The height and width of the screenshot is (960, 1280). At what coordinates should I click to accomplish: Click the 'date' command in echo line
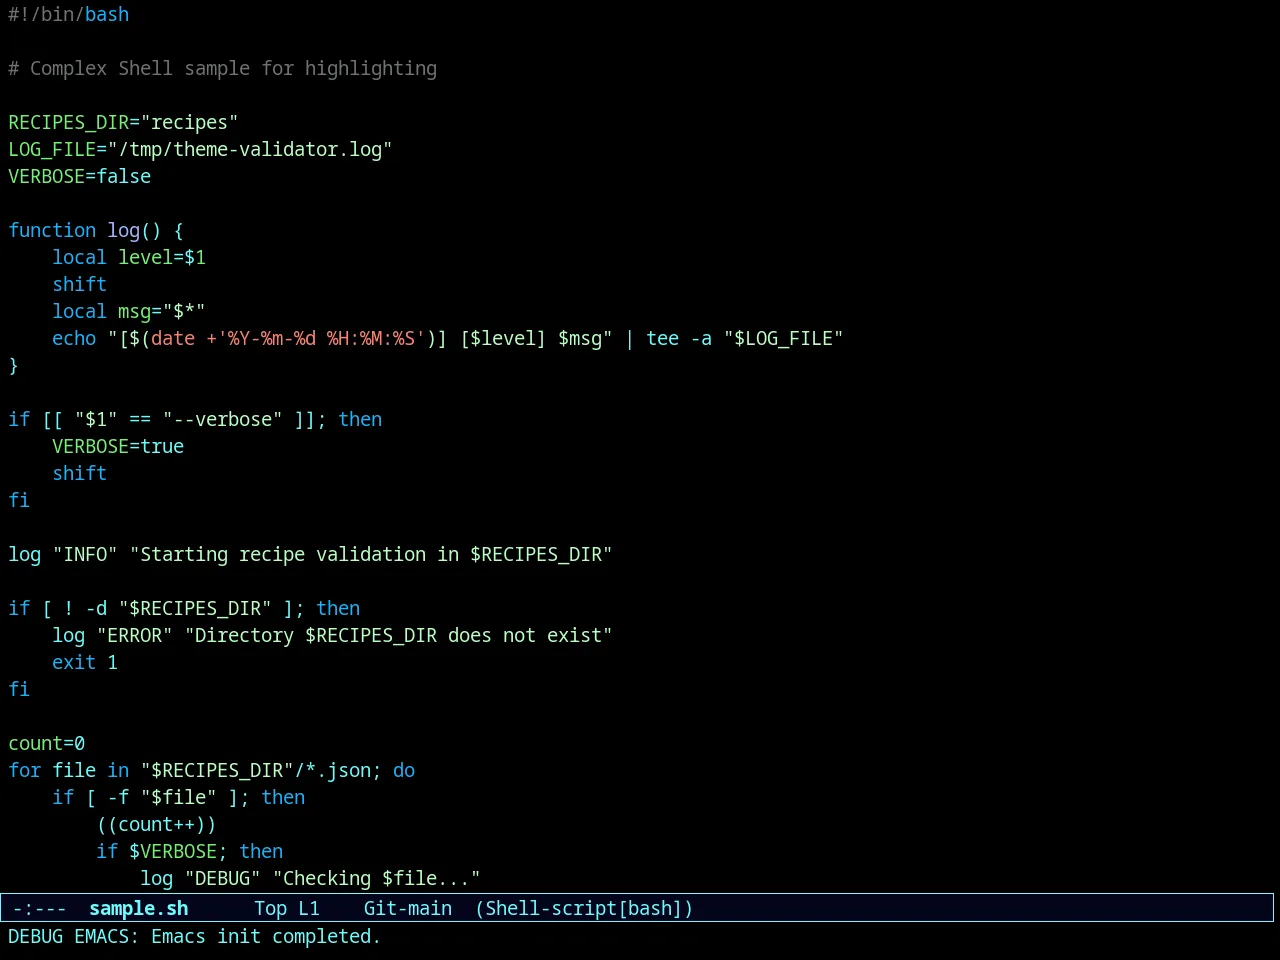173,338
